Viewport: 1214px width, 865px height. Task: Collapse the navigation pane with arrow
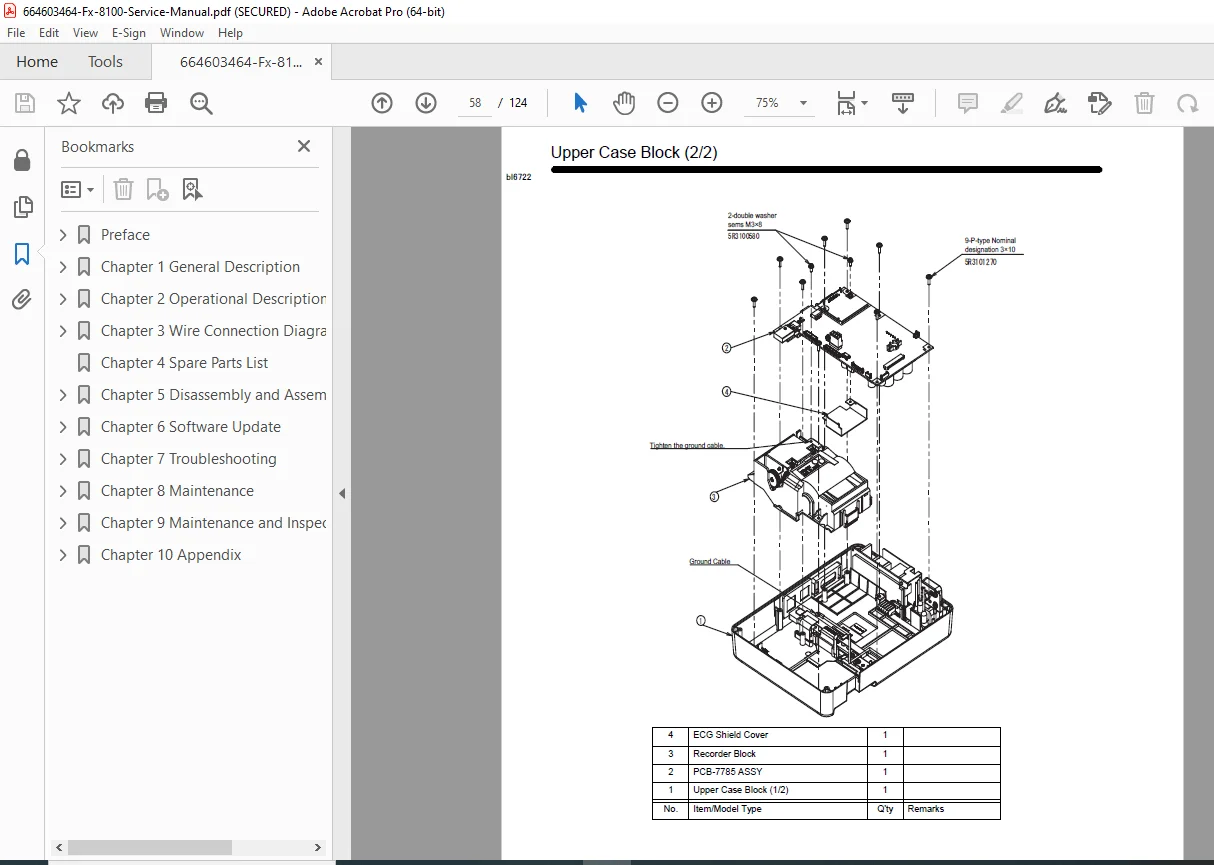pyautogui.click(x=342, y=493)
